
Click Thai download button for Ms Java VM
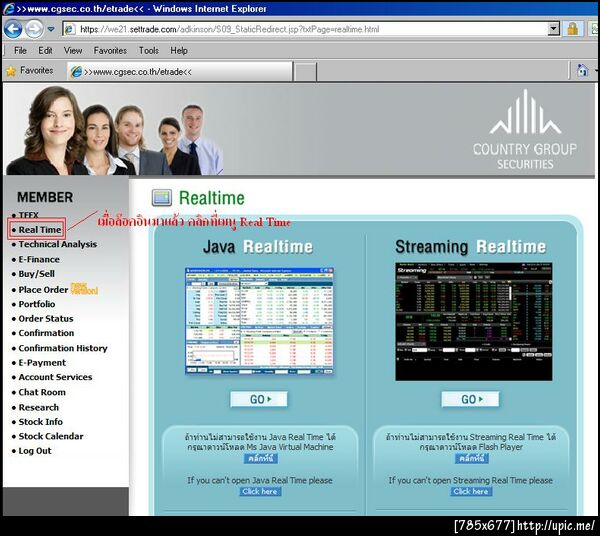(x=261, y=458)
